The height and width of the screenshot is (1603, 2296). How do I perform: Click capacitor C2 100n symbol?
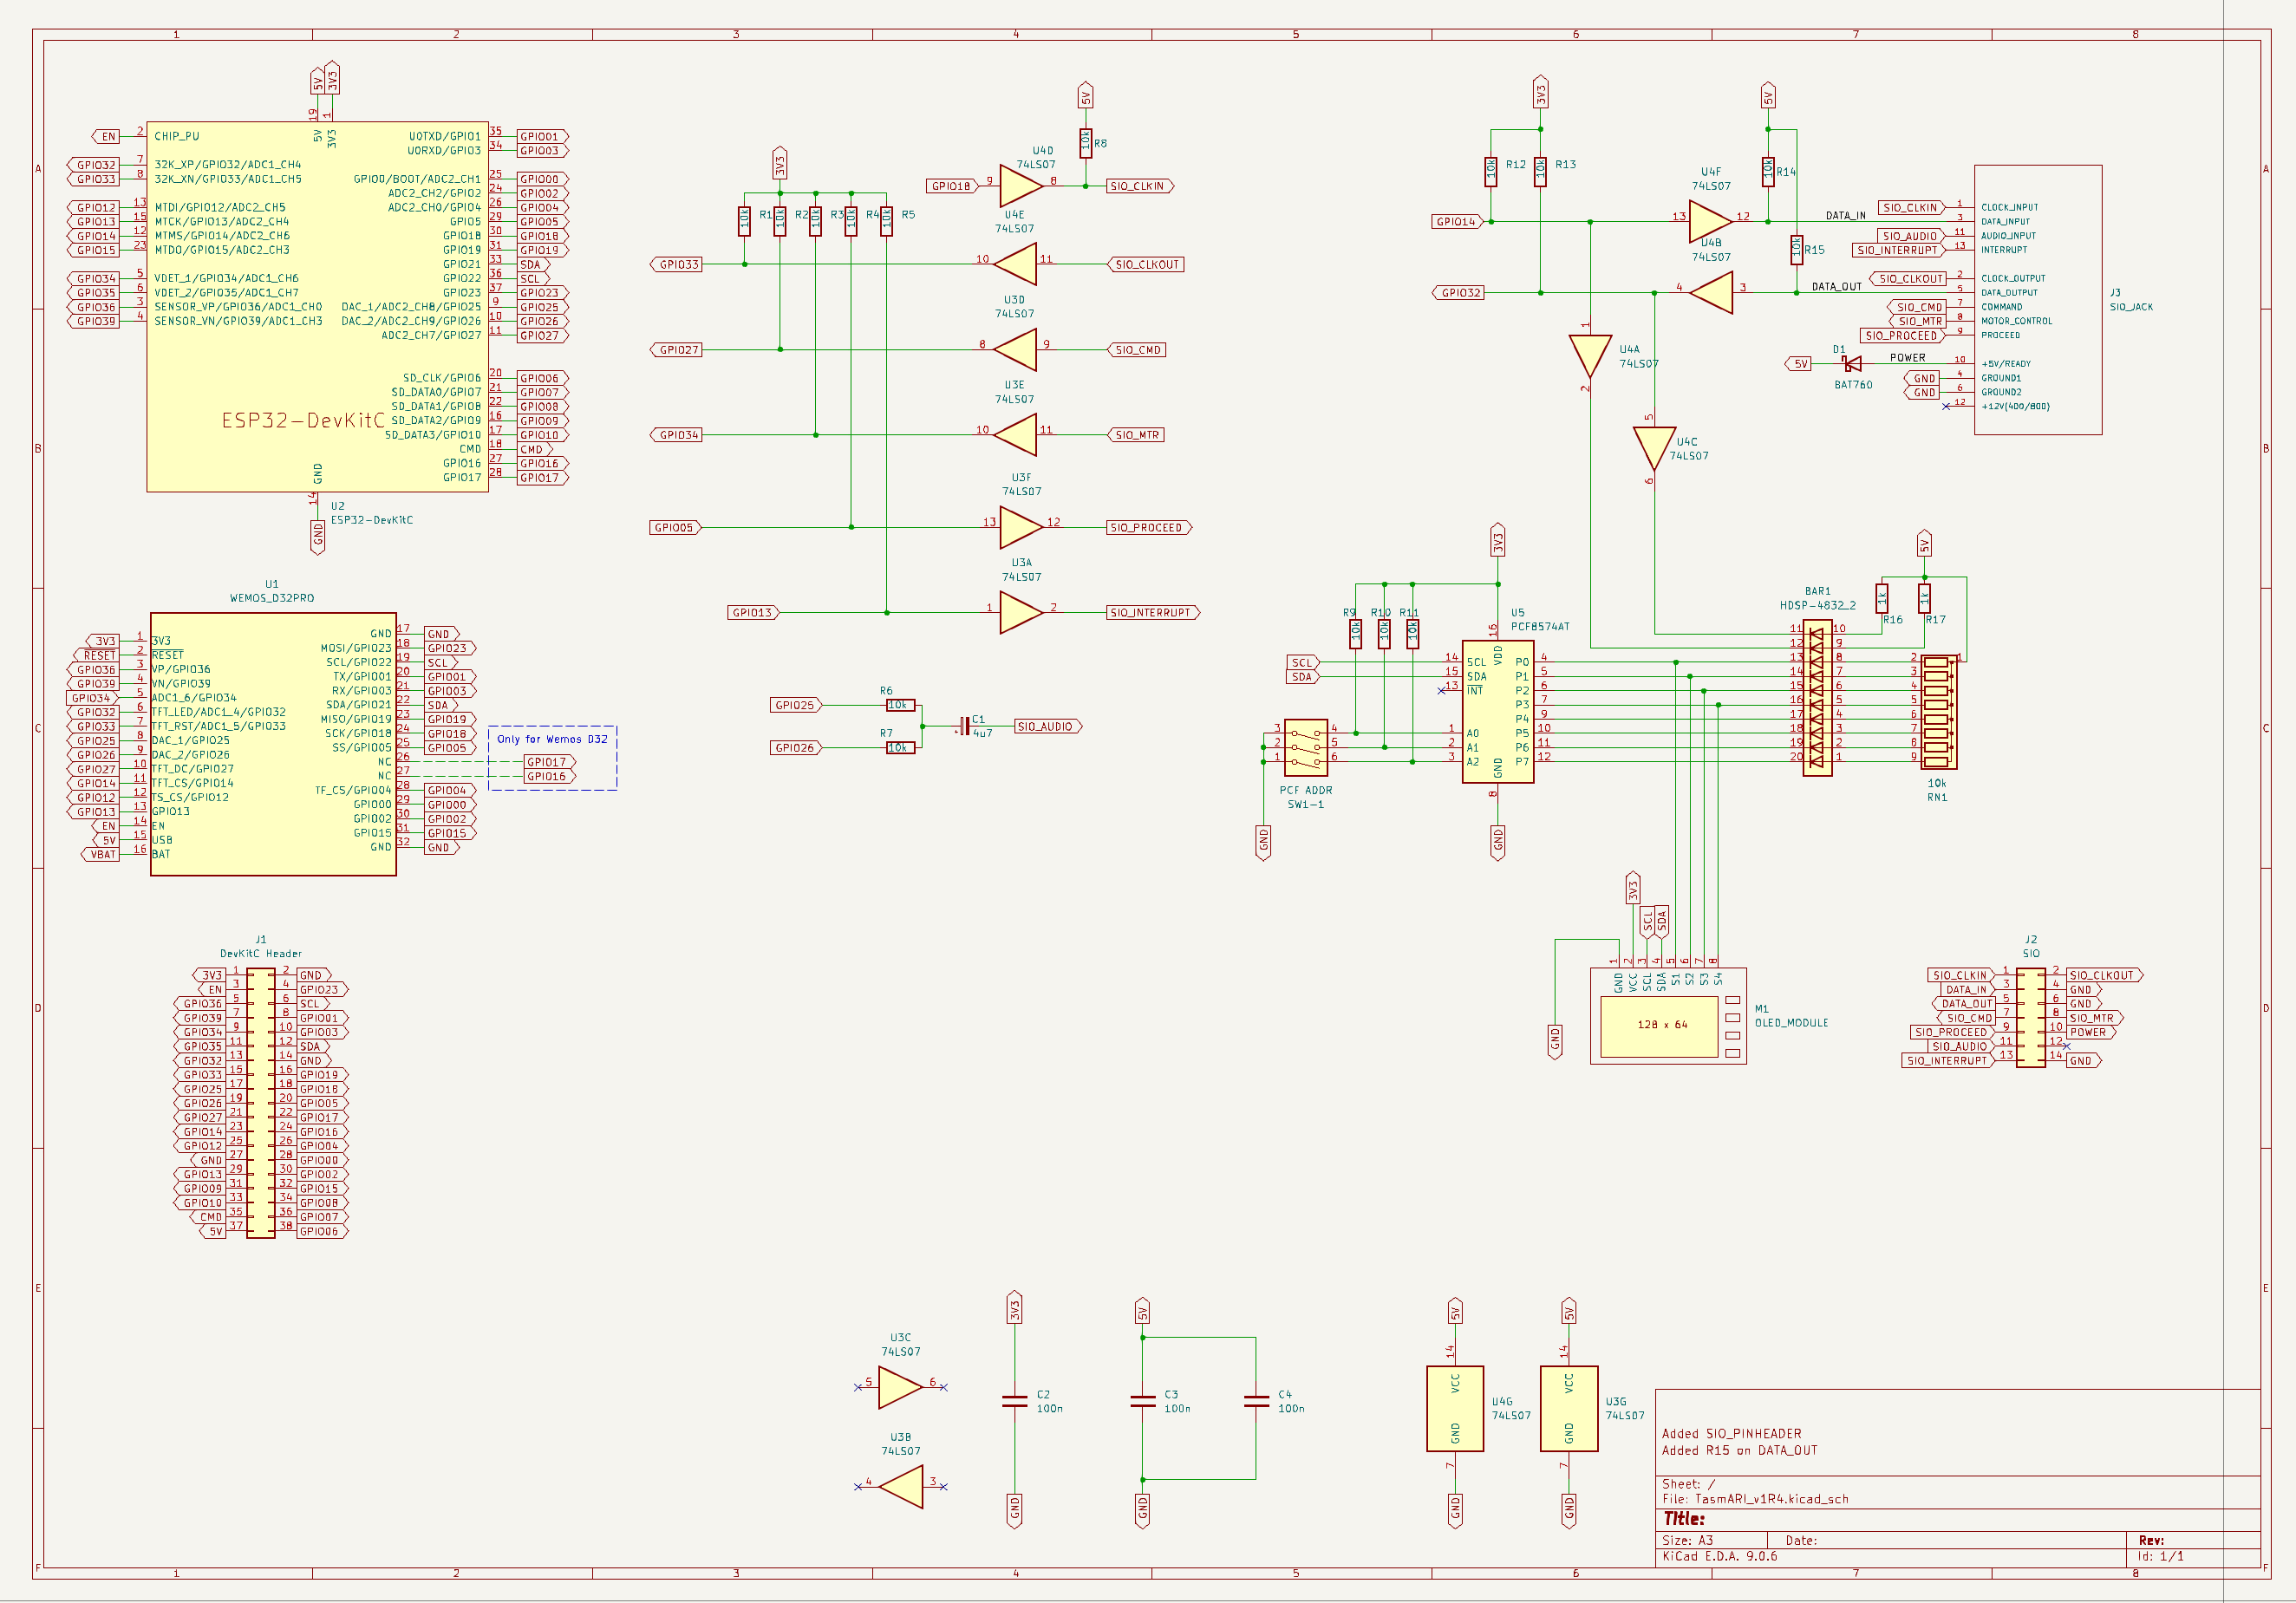click(1014, 1401)
